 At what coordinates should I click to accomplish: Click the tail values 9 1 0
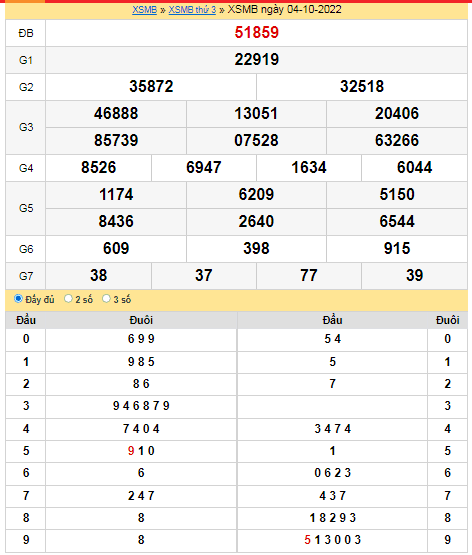tap(141, 451)
